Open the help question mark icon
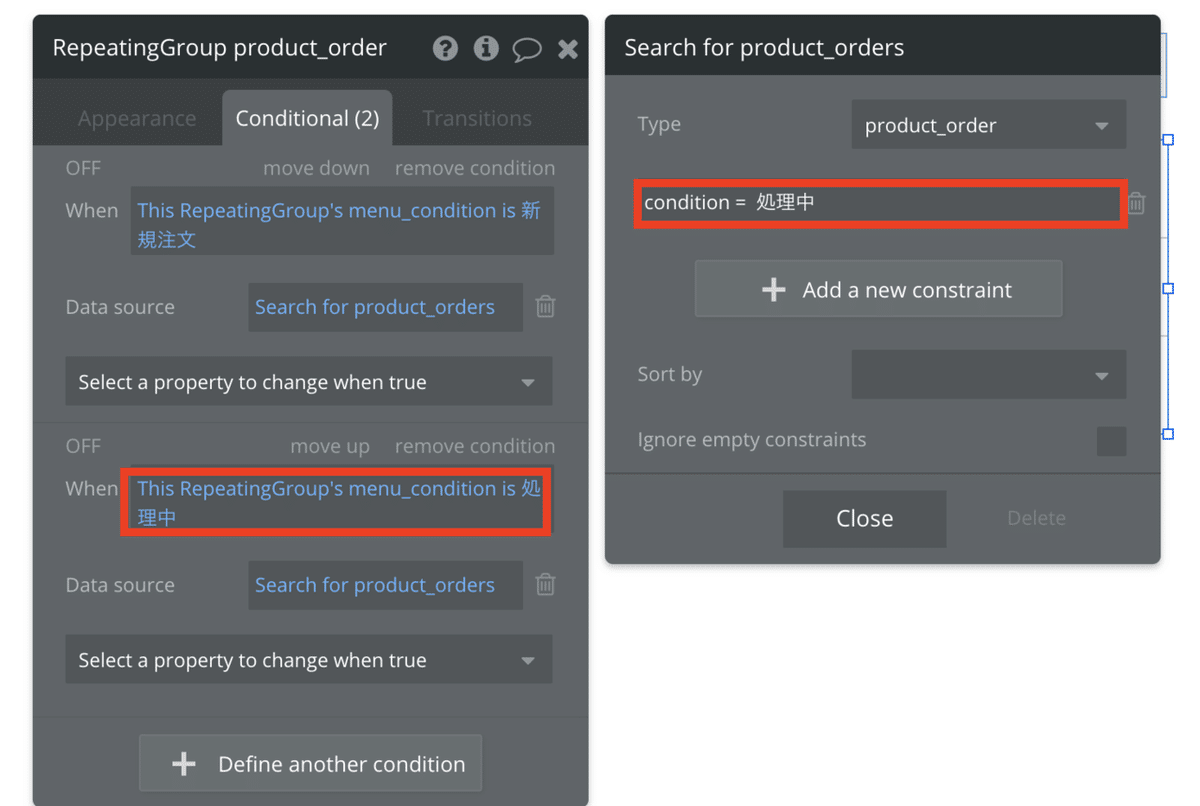The height and width of the screenshot is (806, 1200). tap(446, 48)
